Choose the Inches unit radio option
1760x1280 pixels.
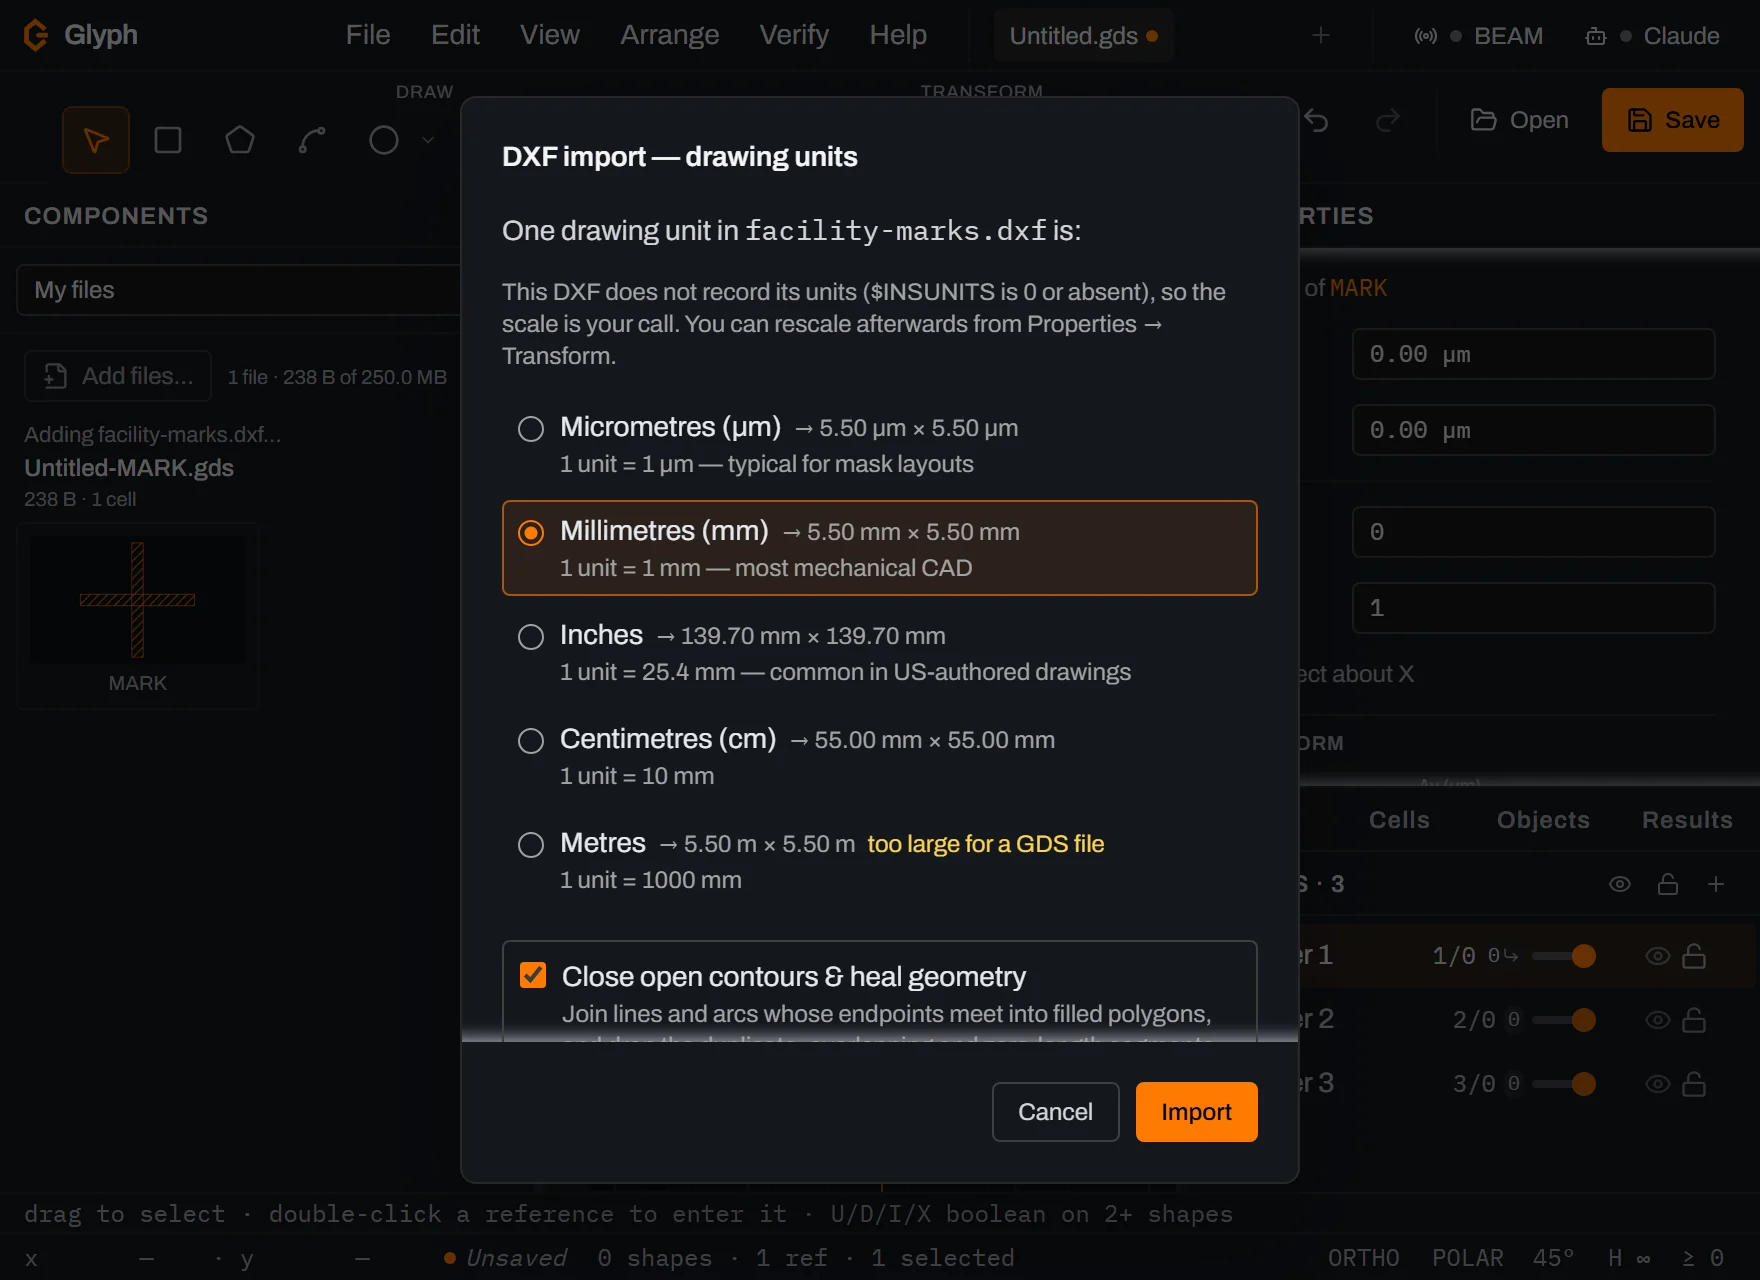coord(531,637)
